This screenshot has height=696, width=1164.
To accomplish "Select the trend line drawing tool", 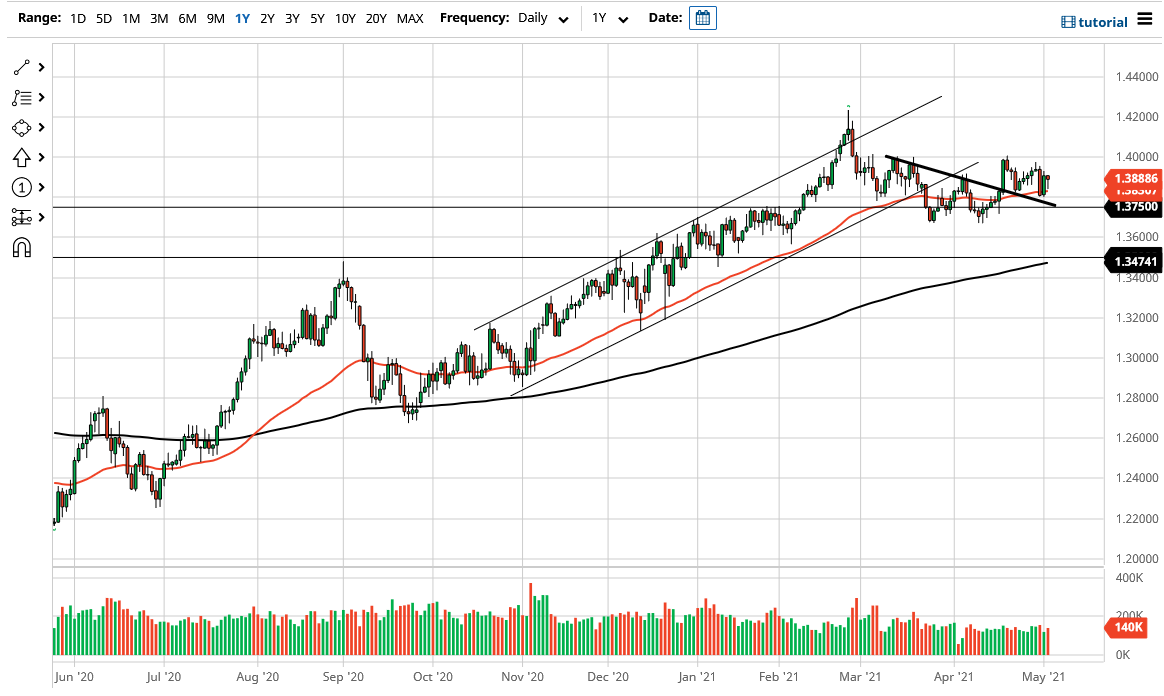I will [x=22, y=68].
